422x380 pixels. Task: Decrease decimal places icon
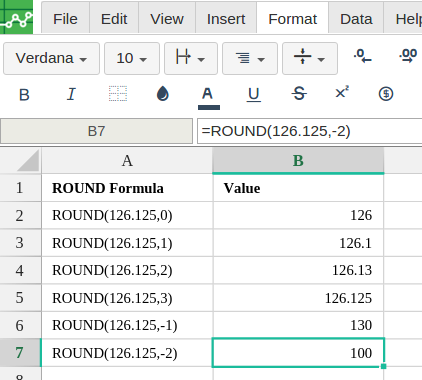(x=363, y=56)
